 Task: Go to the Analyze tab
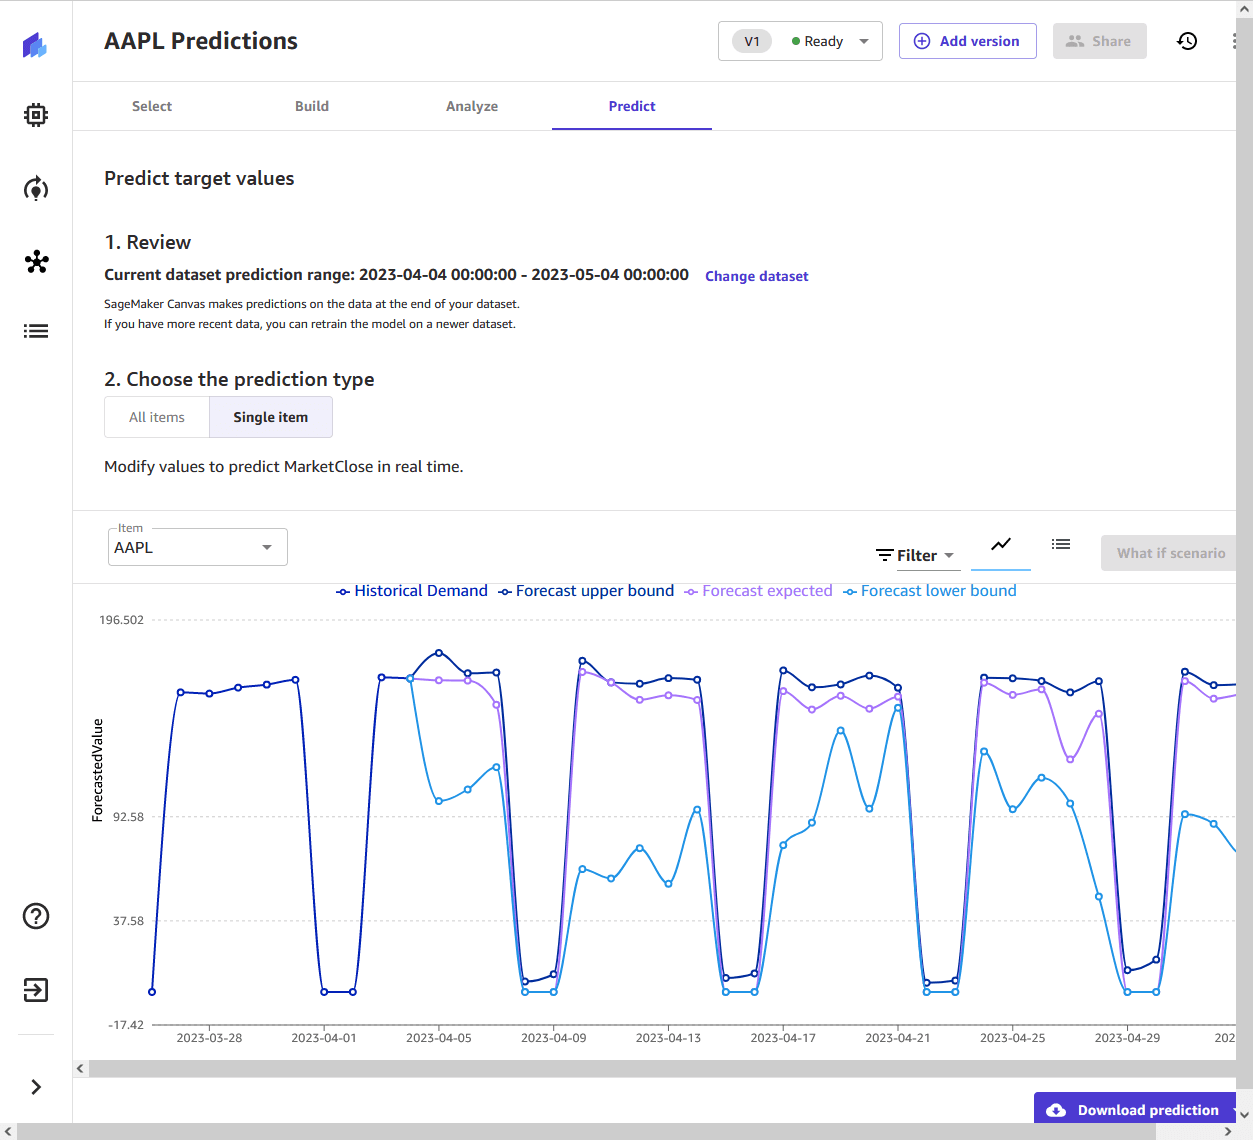point(472,106)
